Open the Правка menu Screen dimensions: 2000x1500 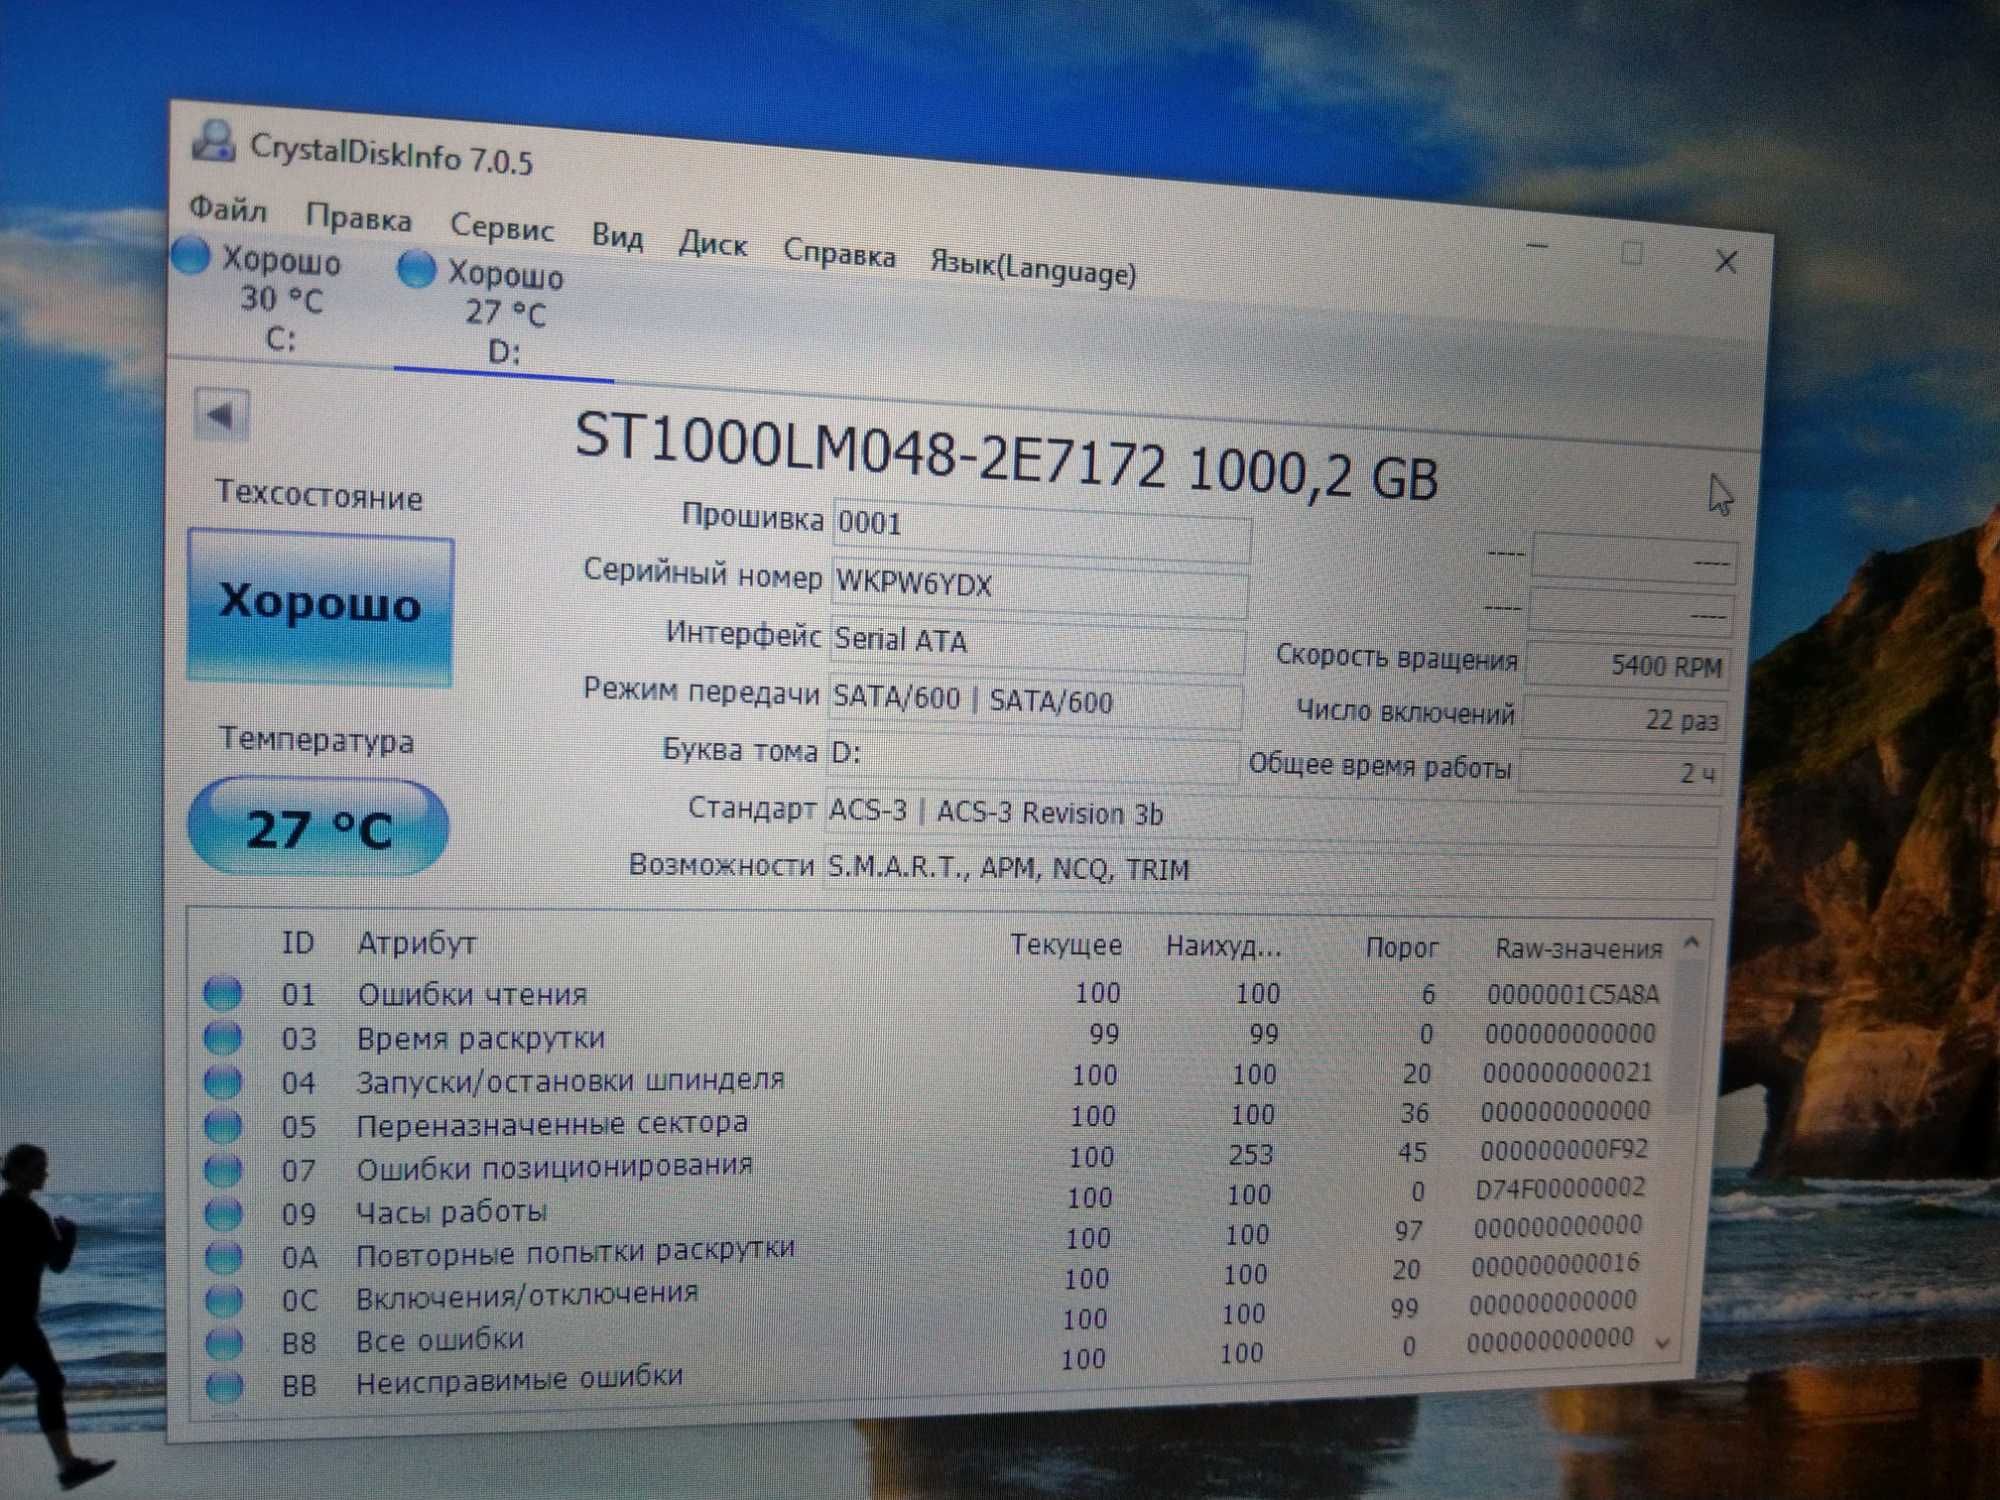pyautogui.click(x=358, y=218)
